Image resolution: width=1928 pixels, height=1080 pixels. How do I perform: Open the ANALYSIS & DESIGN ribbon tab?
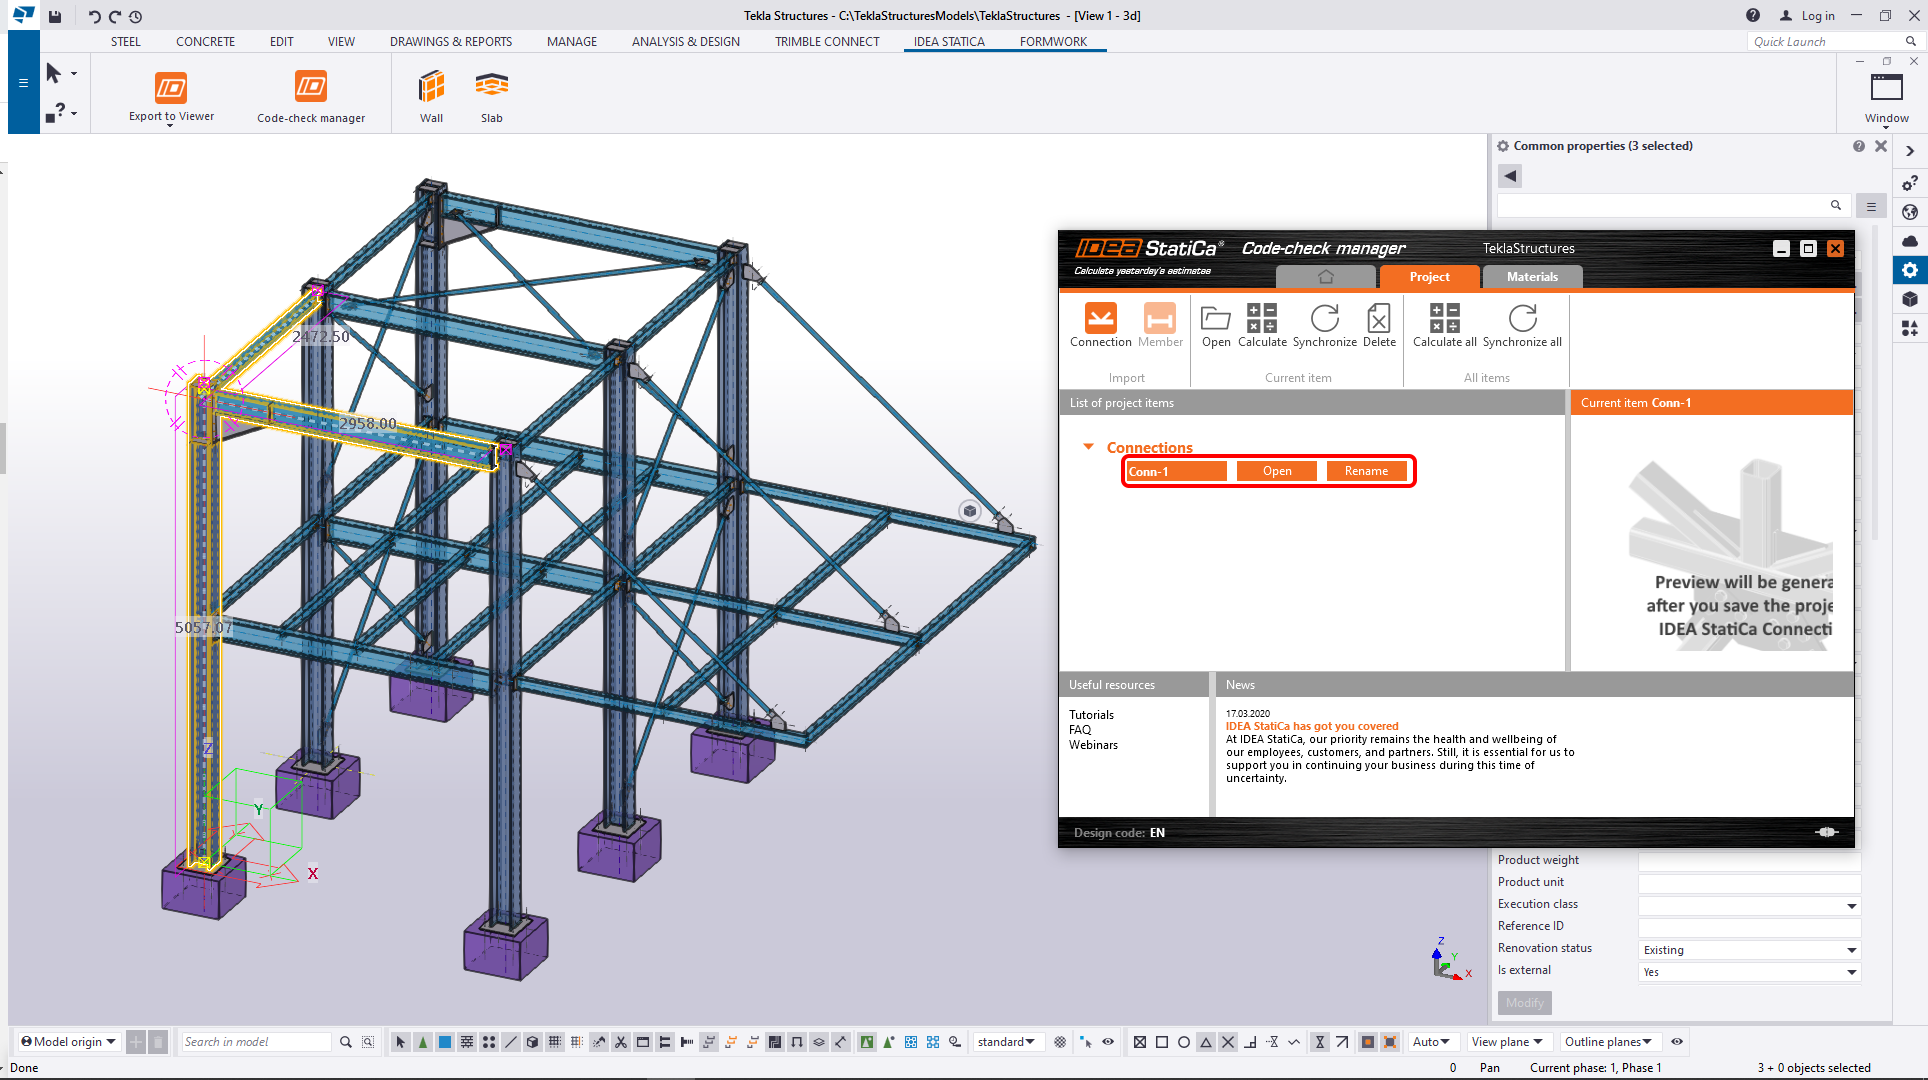click(x=685, y=42)
